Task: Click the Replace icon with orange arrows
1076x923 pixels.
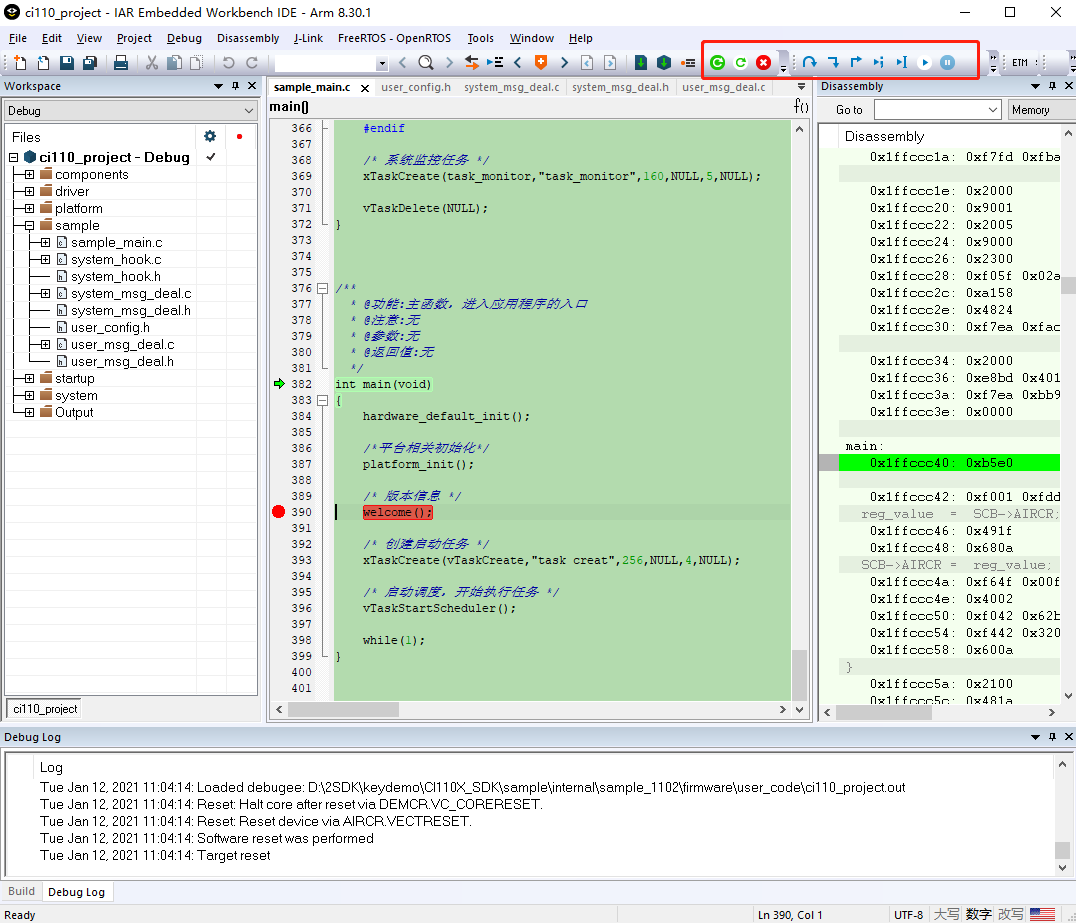Action: coord(471,63)
